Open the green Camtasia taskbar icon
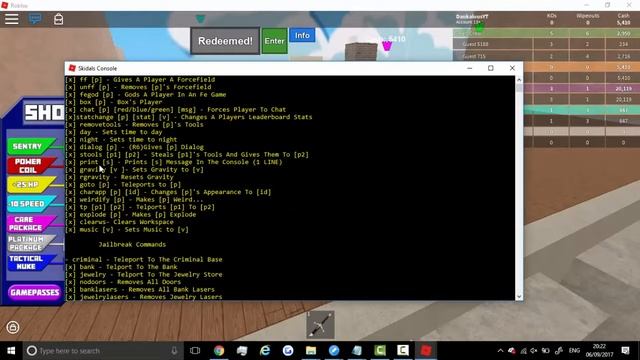This screenshot has height=360, width=640. pyautogui.click(x=380, y=351)
